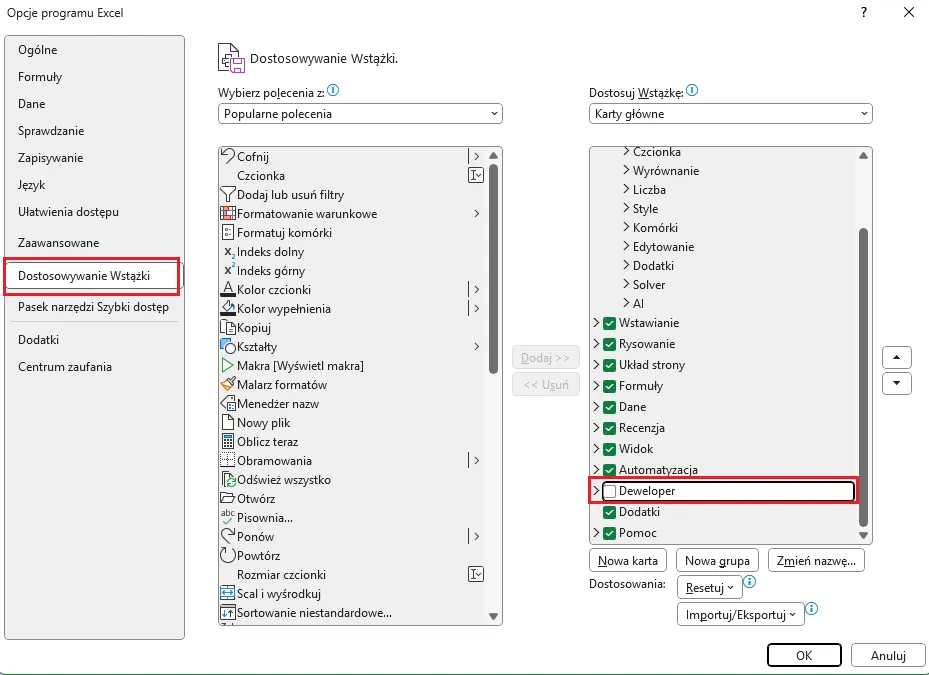Click the move up arrow button
This screenshot has width=929, height=675.
click(x=897, y=357)
